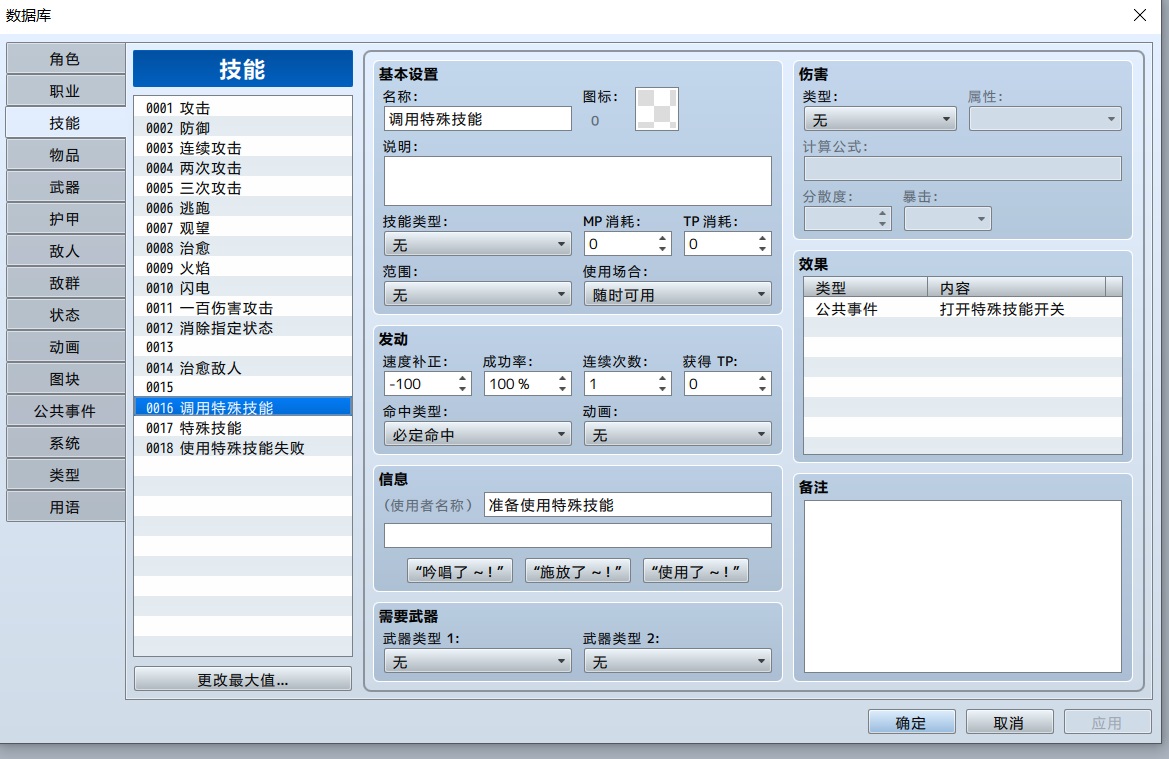The width and height of the screenshot is (1169, 759).
Task: Click the skill icon preview box
Action: point(657,109)
